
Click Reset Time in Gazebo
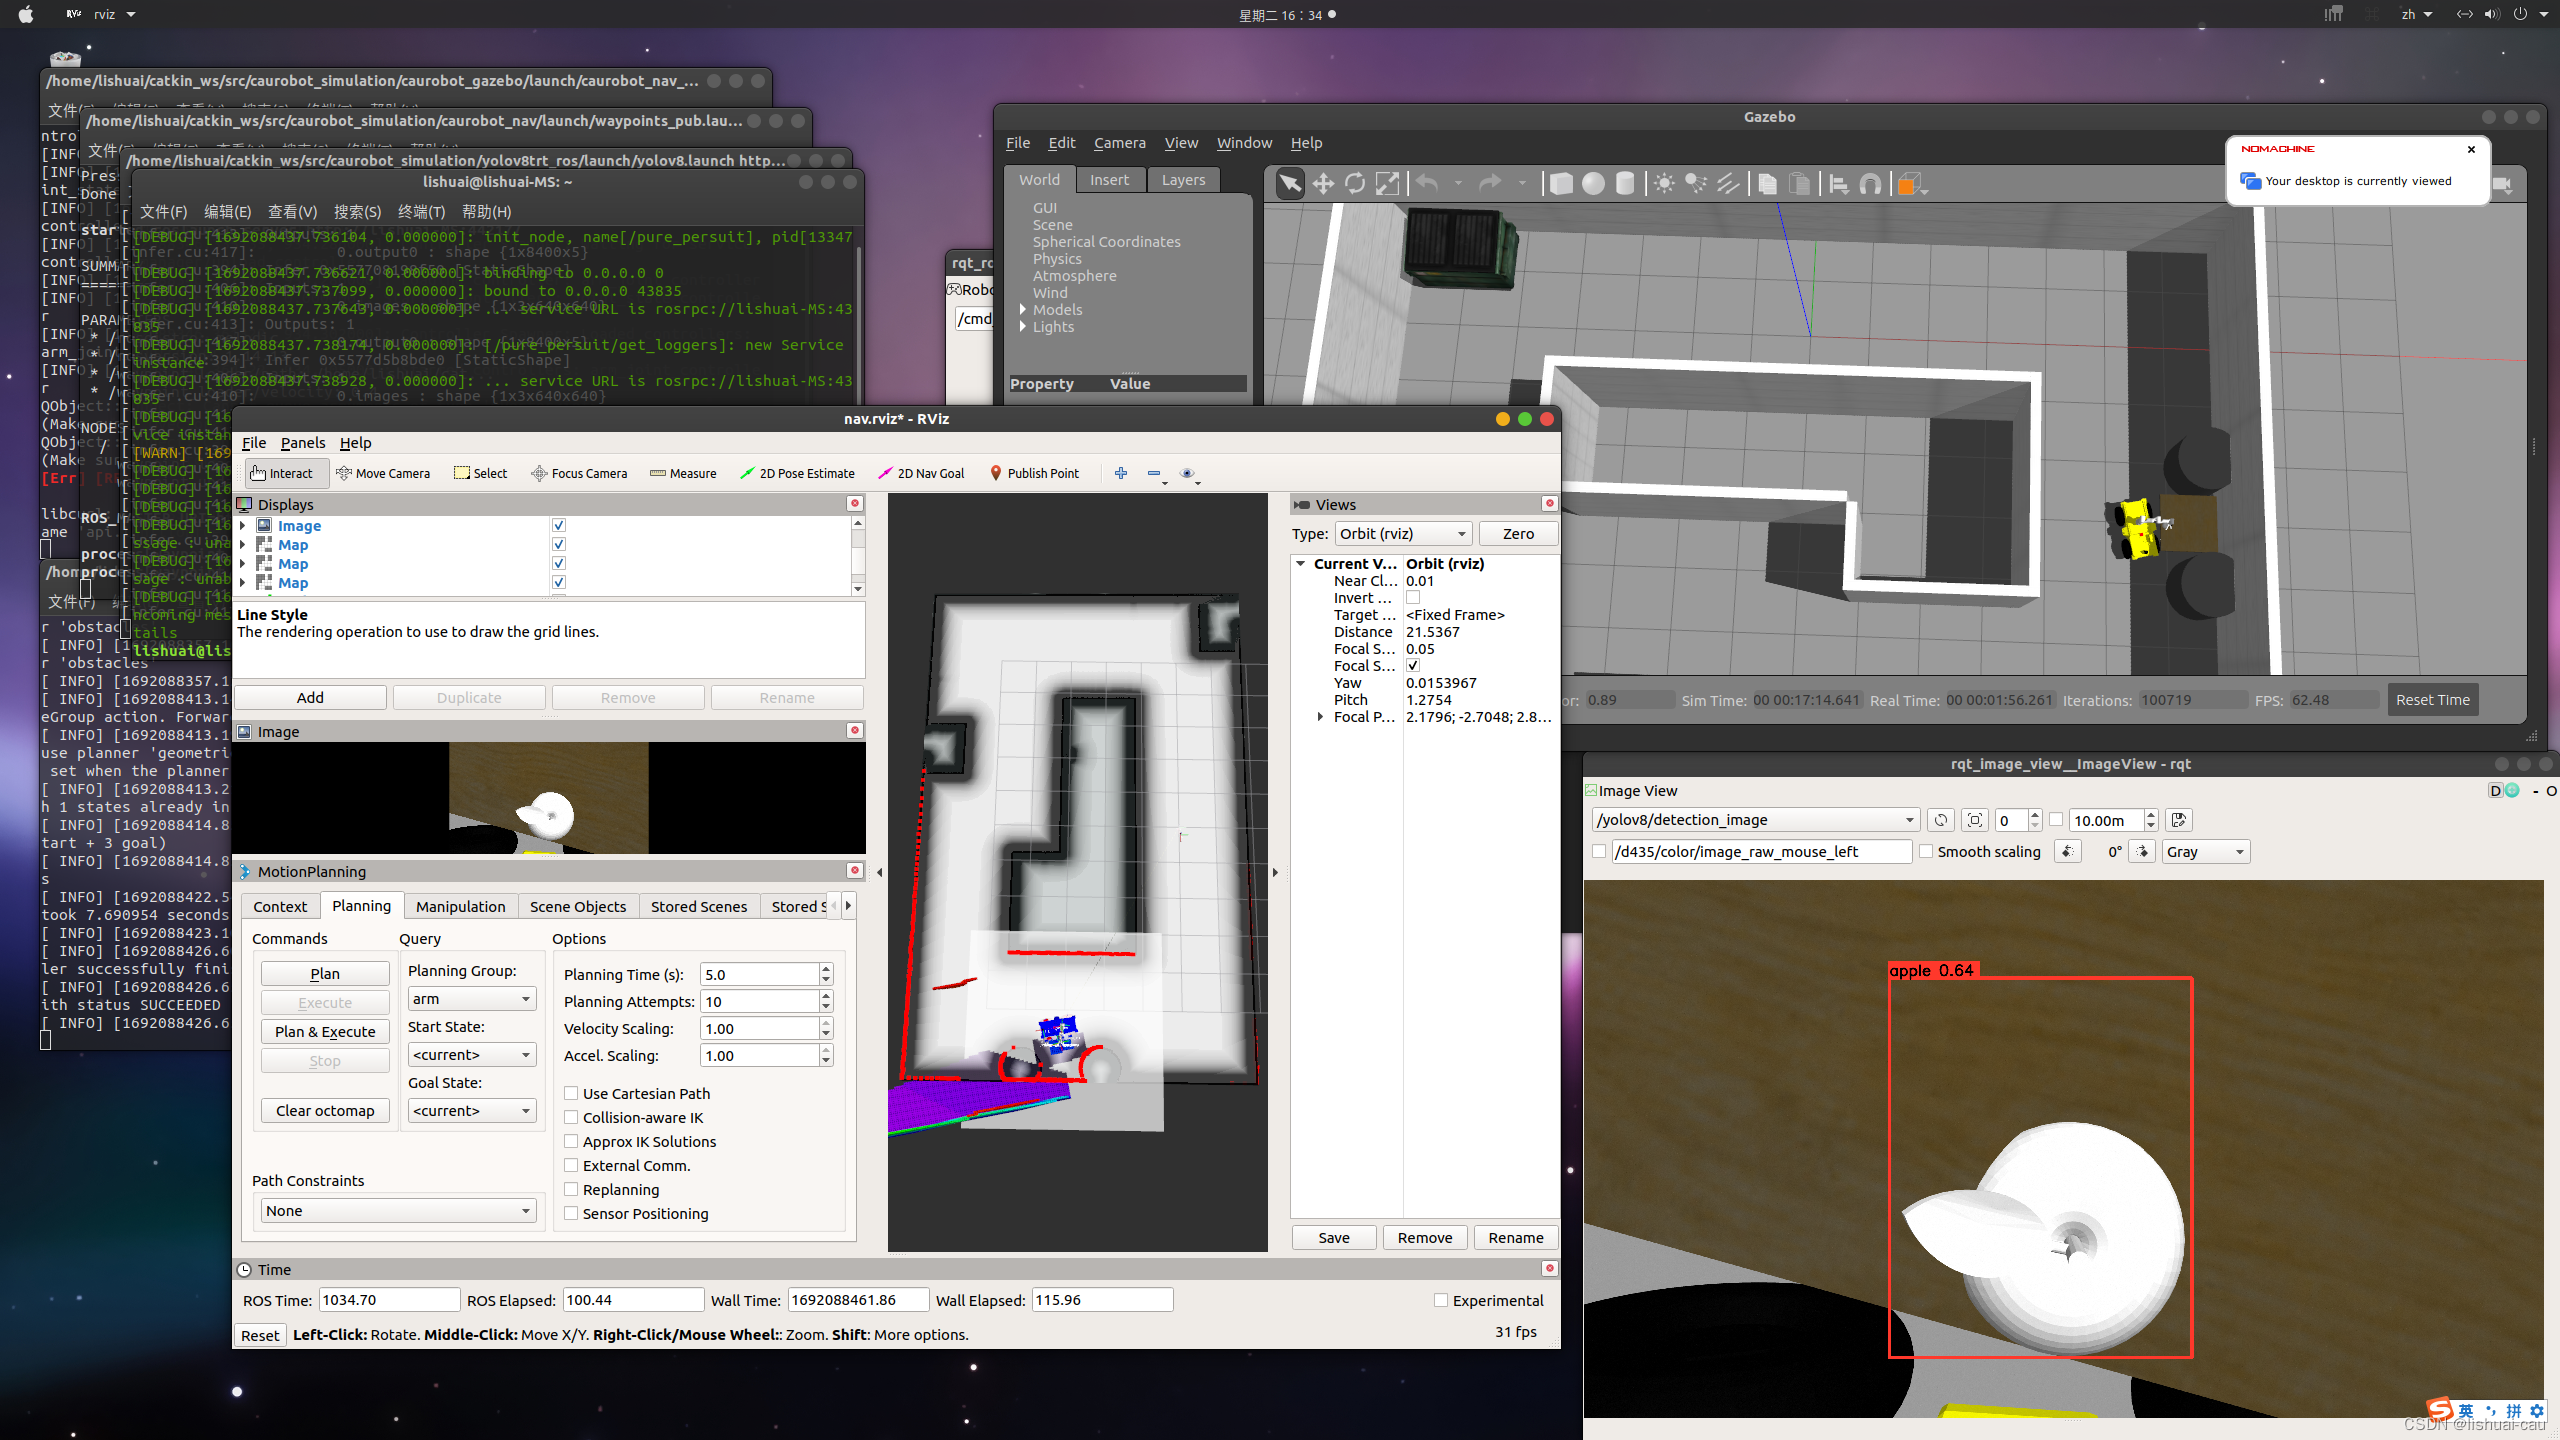click(x=2432, y=700)
